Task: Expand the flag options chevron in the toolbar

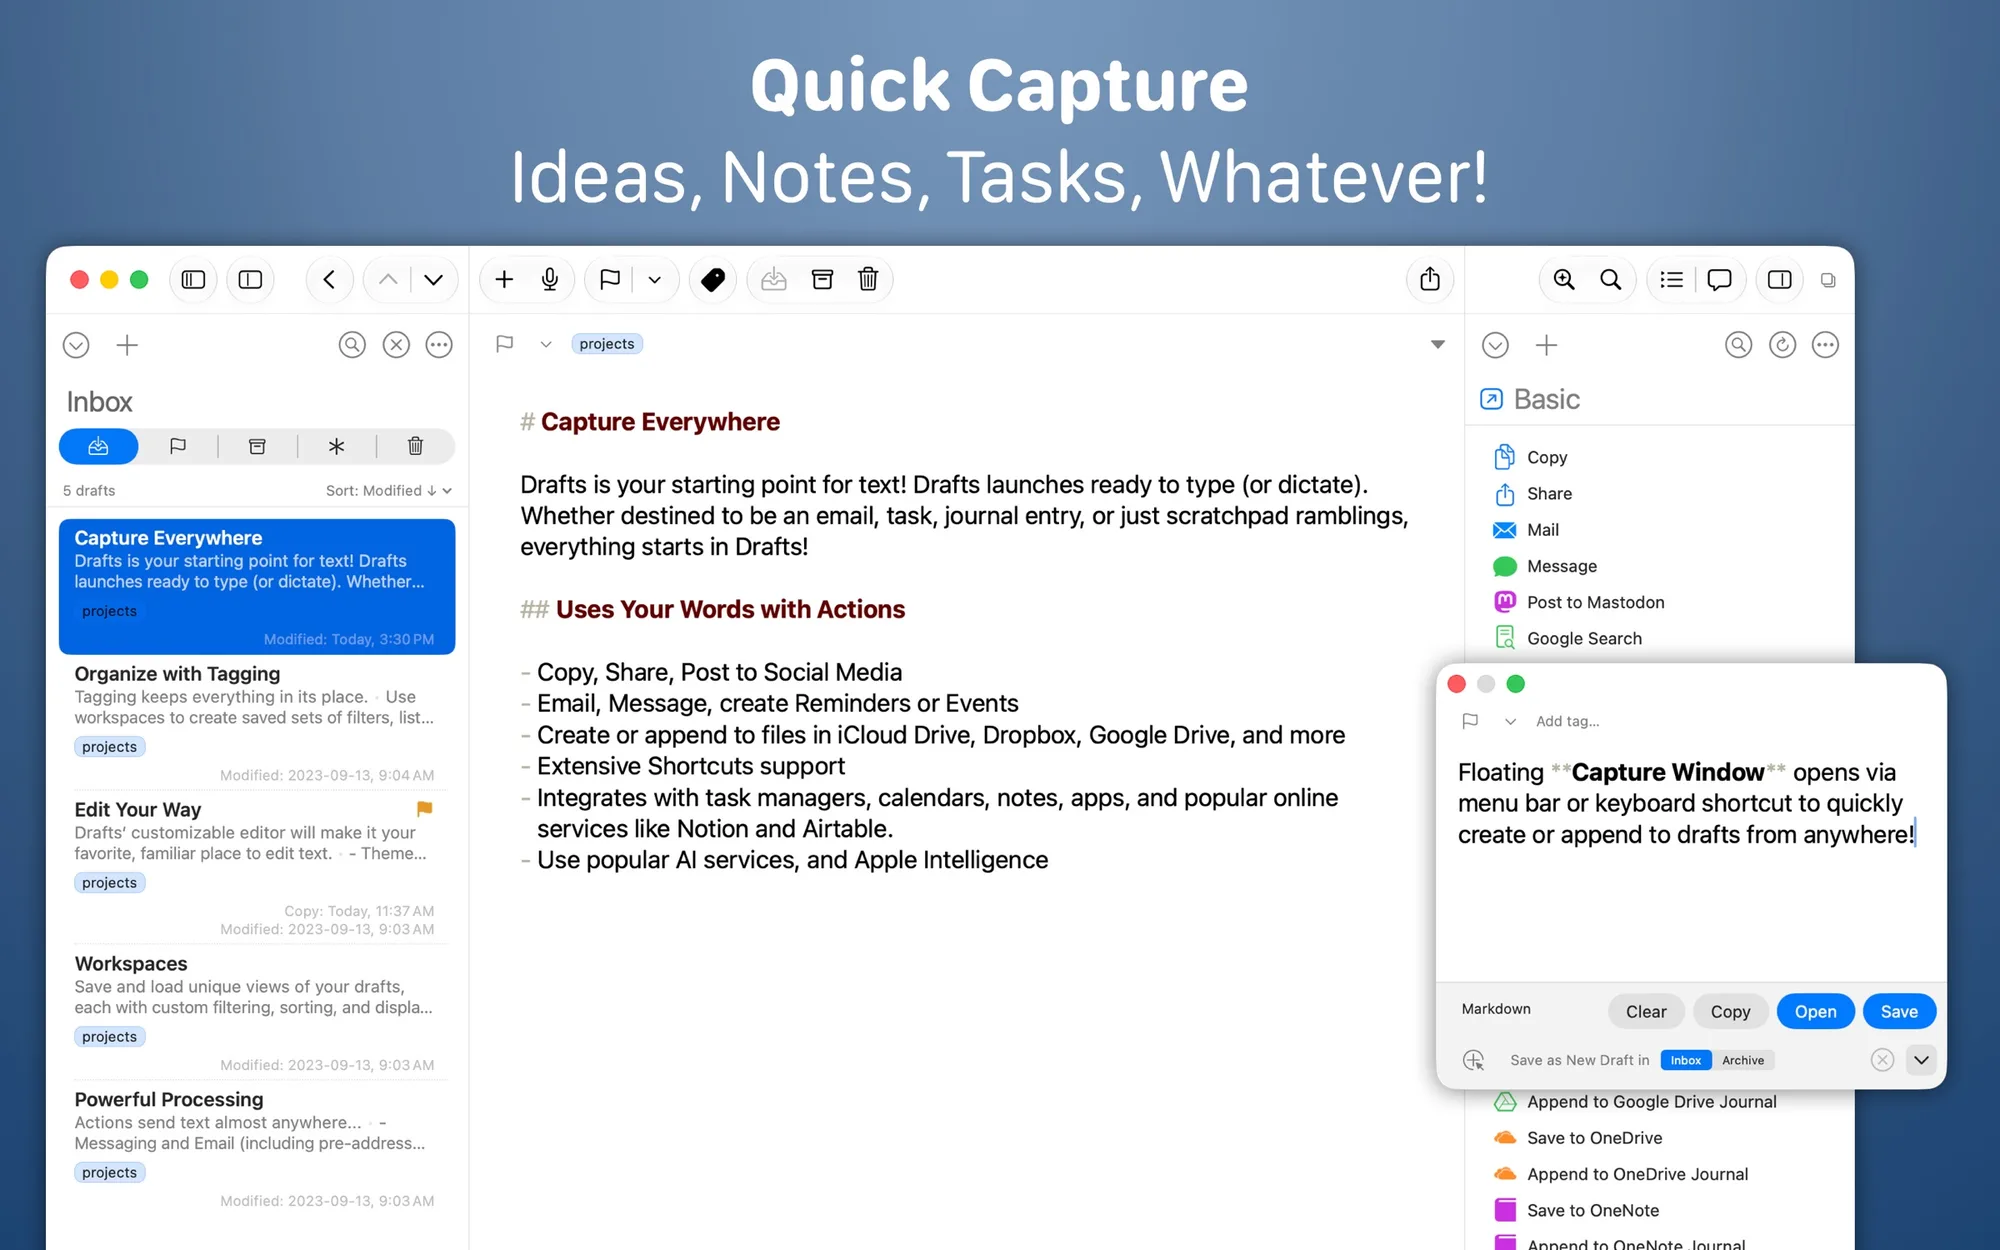Action: (x=654, y=280)
